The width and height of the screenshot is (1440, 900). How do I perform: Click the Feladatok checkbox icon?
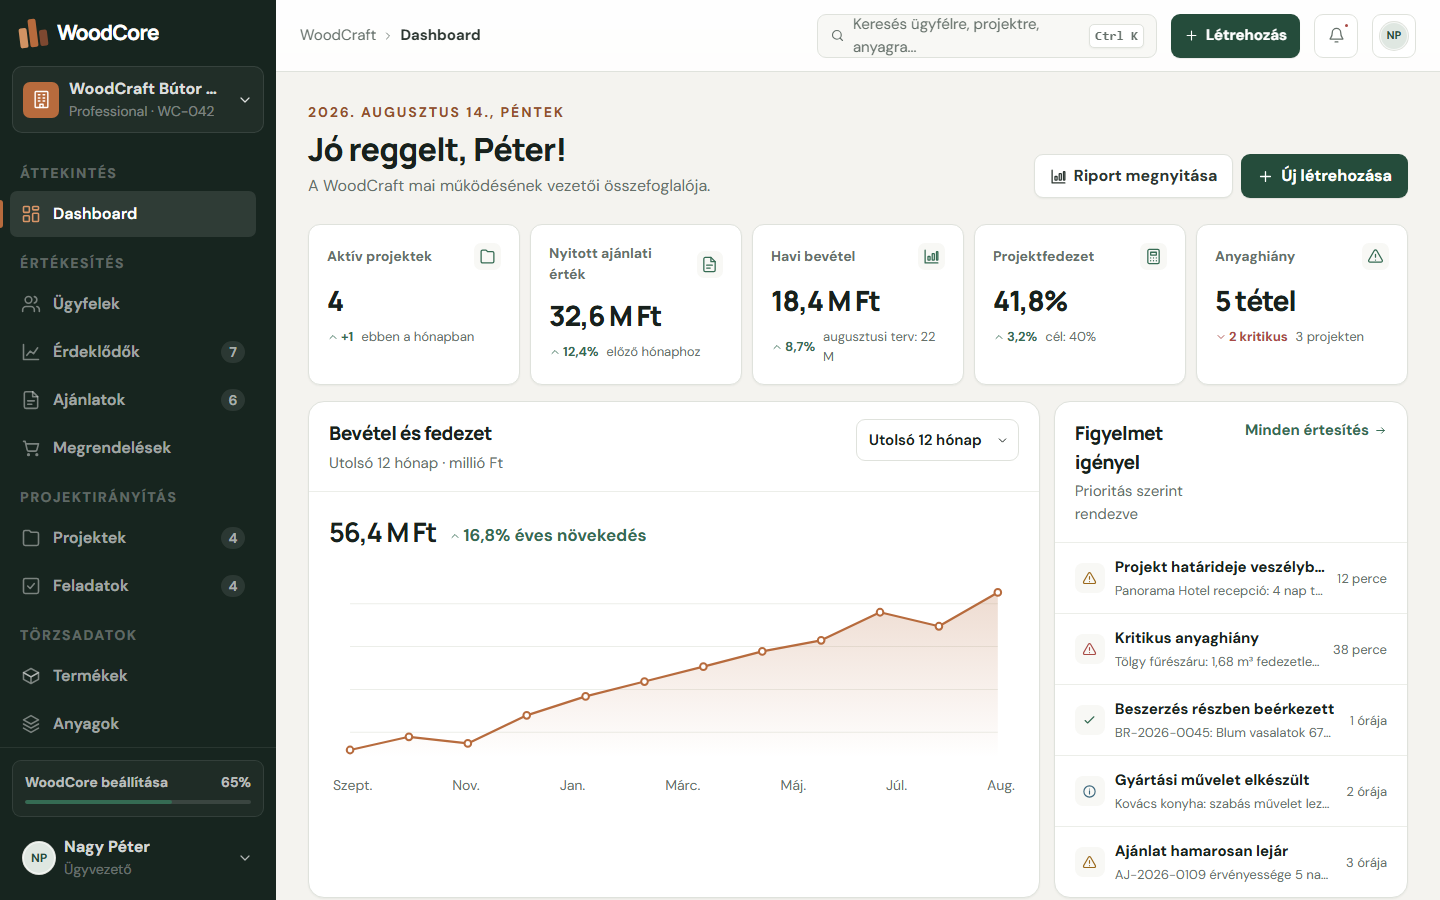pos(31,586)
